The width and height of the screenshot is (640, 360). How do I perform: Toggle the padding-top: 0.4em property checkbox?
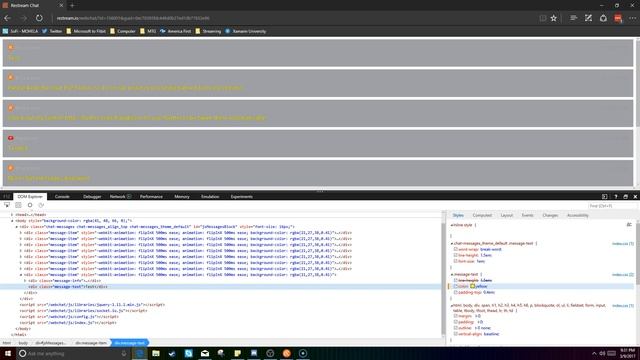(456, 292)
